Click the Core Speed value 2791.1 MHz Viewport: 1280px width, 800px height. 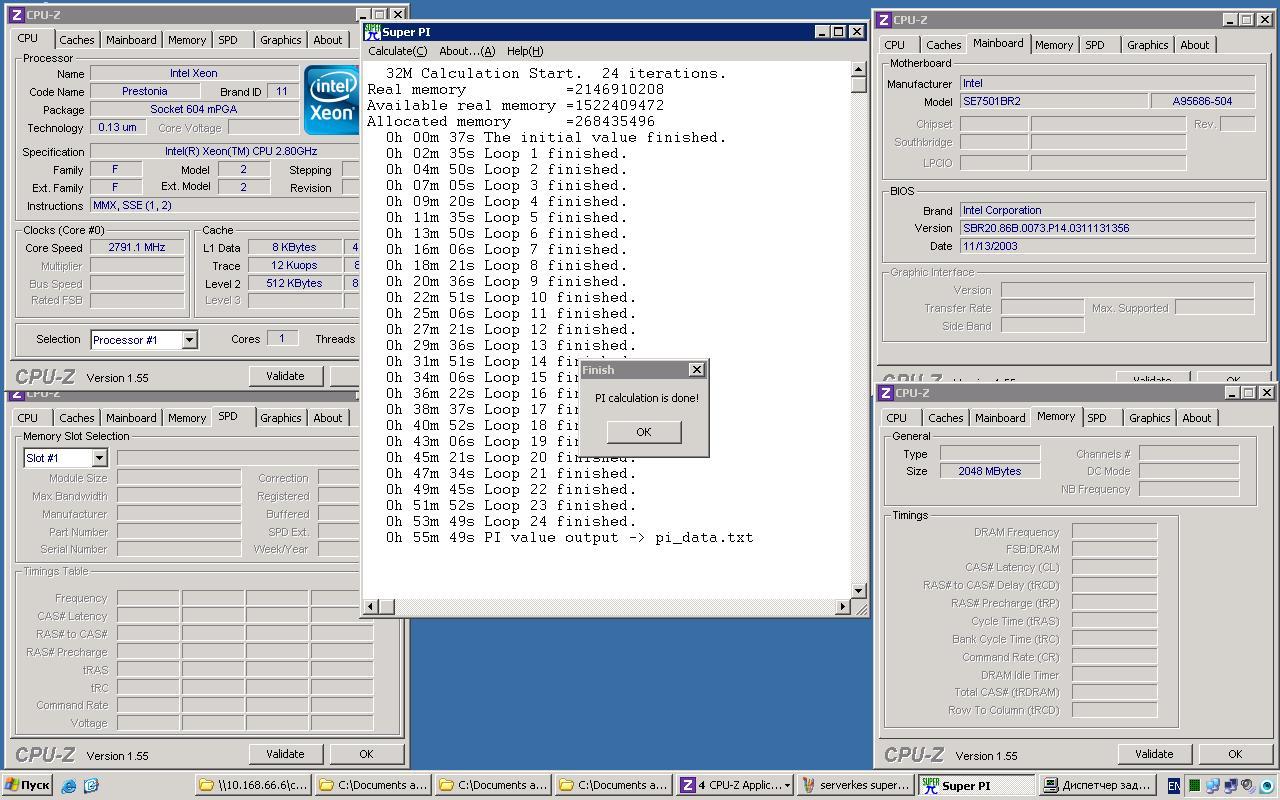pyautogui.click(x=137, y=247)
